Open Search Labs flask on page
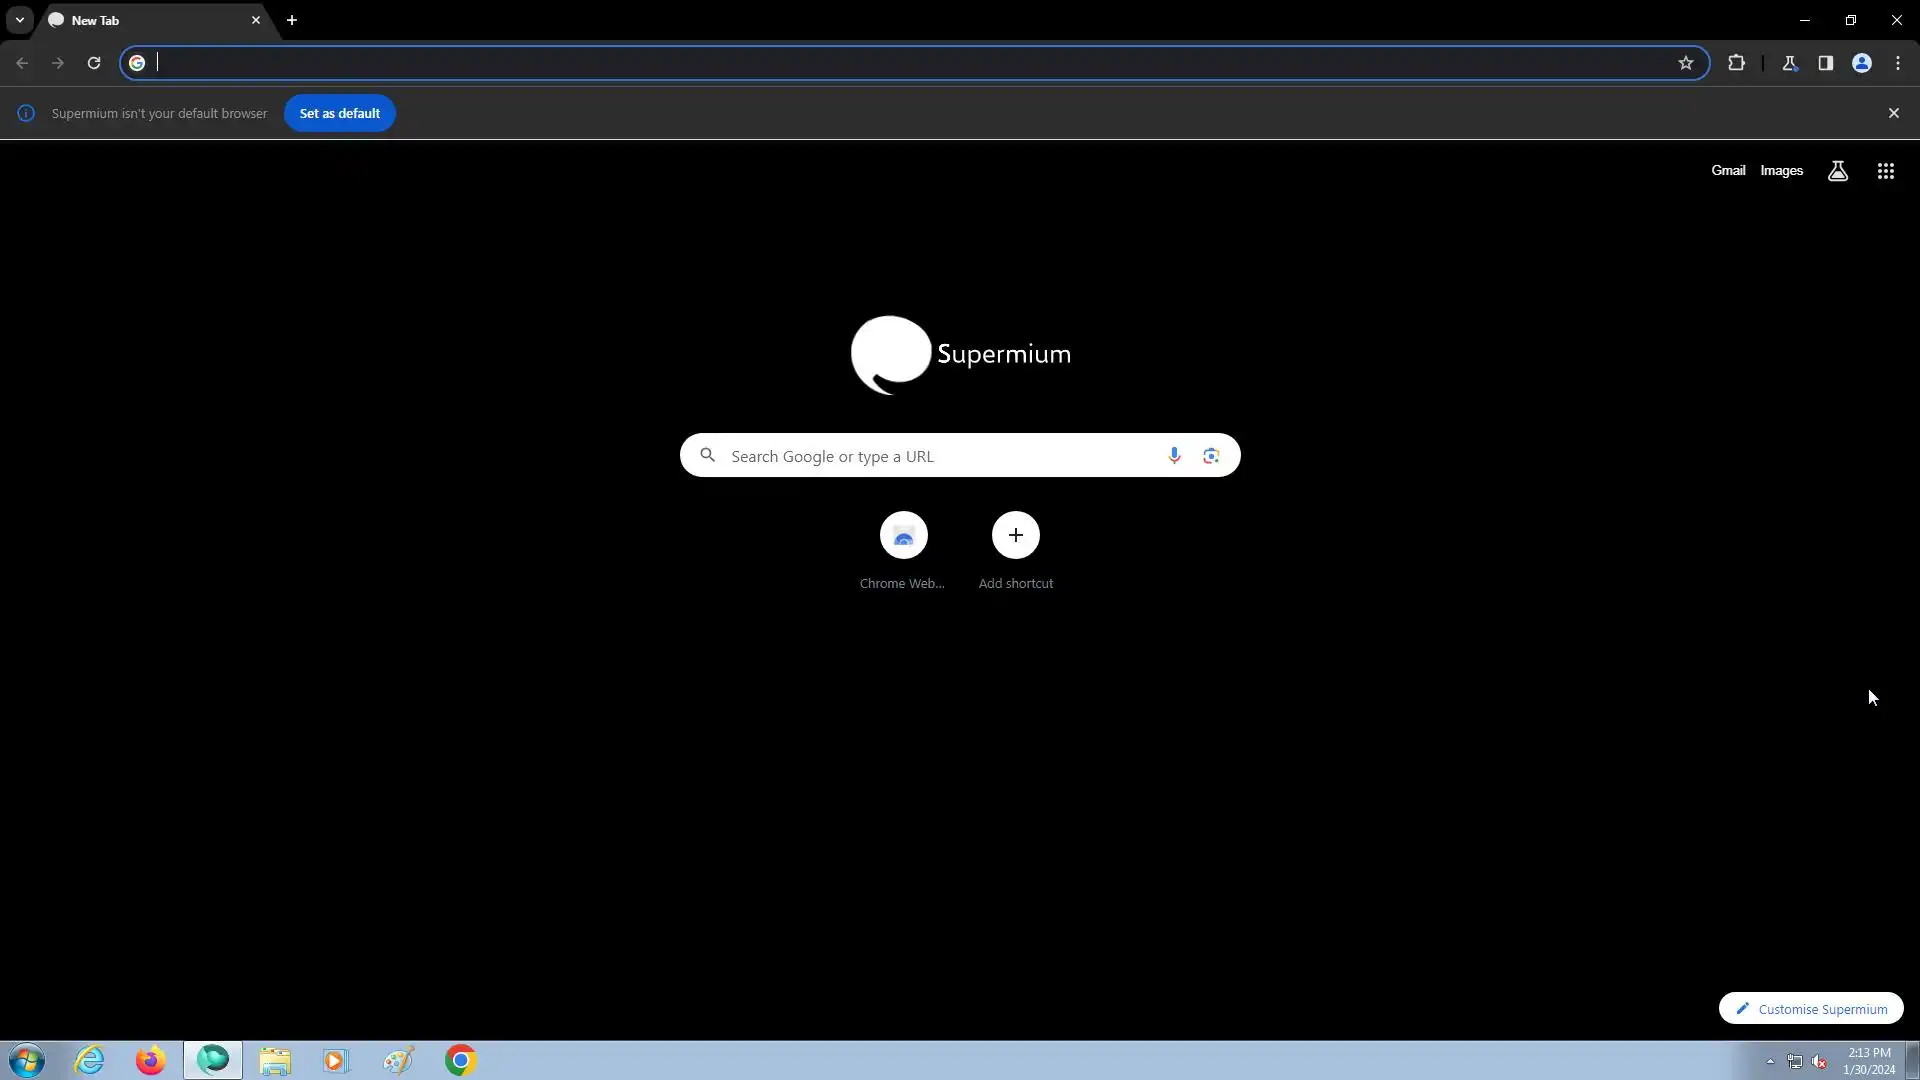Image resolution: width=1920 pixels, height=1080 pixels. click(1838, 171)
